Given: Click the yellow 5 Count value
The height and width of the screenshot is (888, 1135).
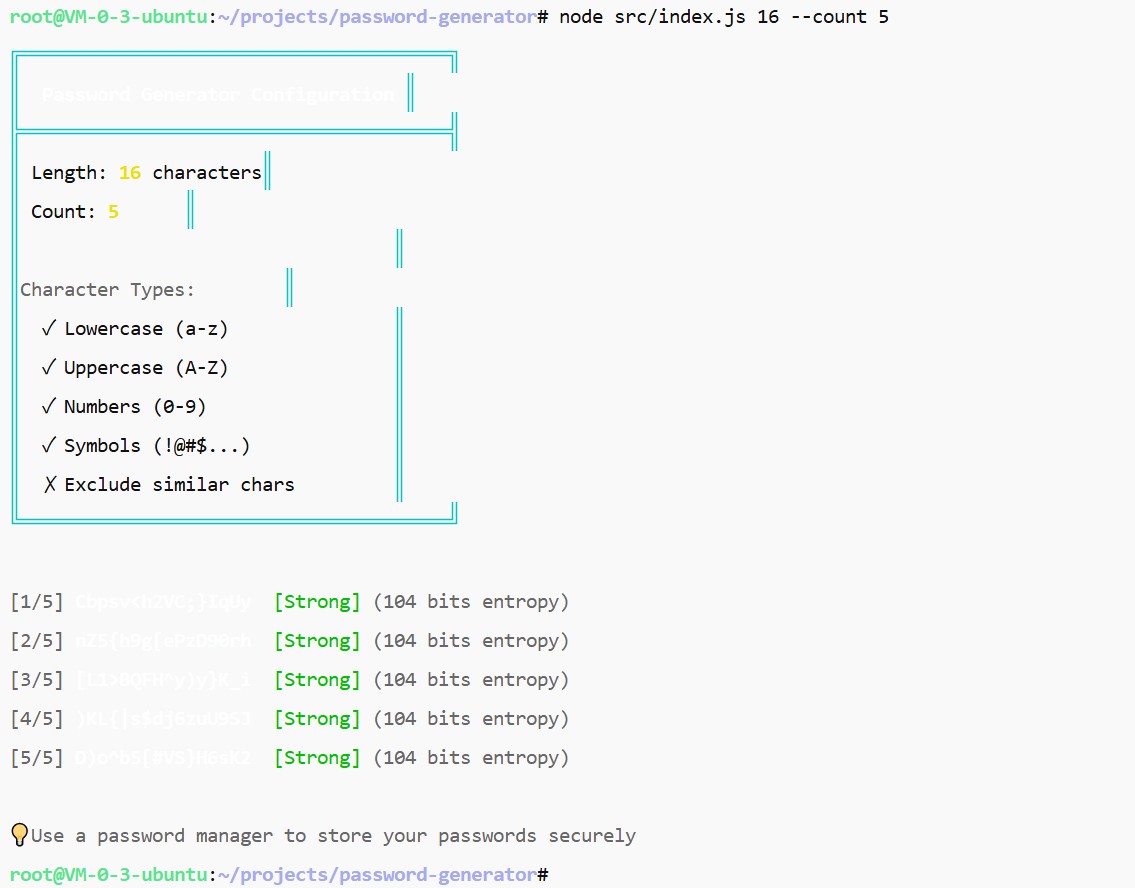Looking at the screenshot, I should tap(113, 212).
